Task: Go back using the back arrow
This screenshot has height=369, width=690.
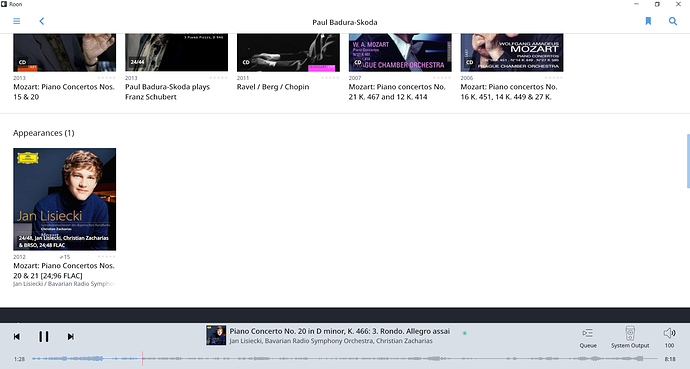Action: pos(42,21)
